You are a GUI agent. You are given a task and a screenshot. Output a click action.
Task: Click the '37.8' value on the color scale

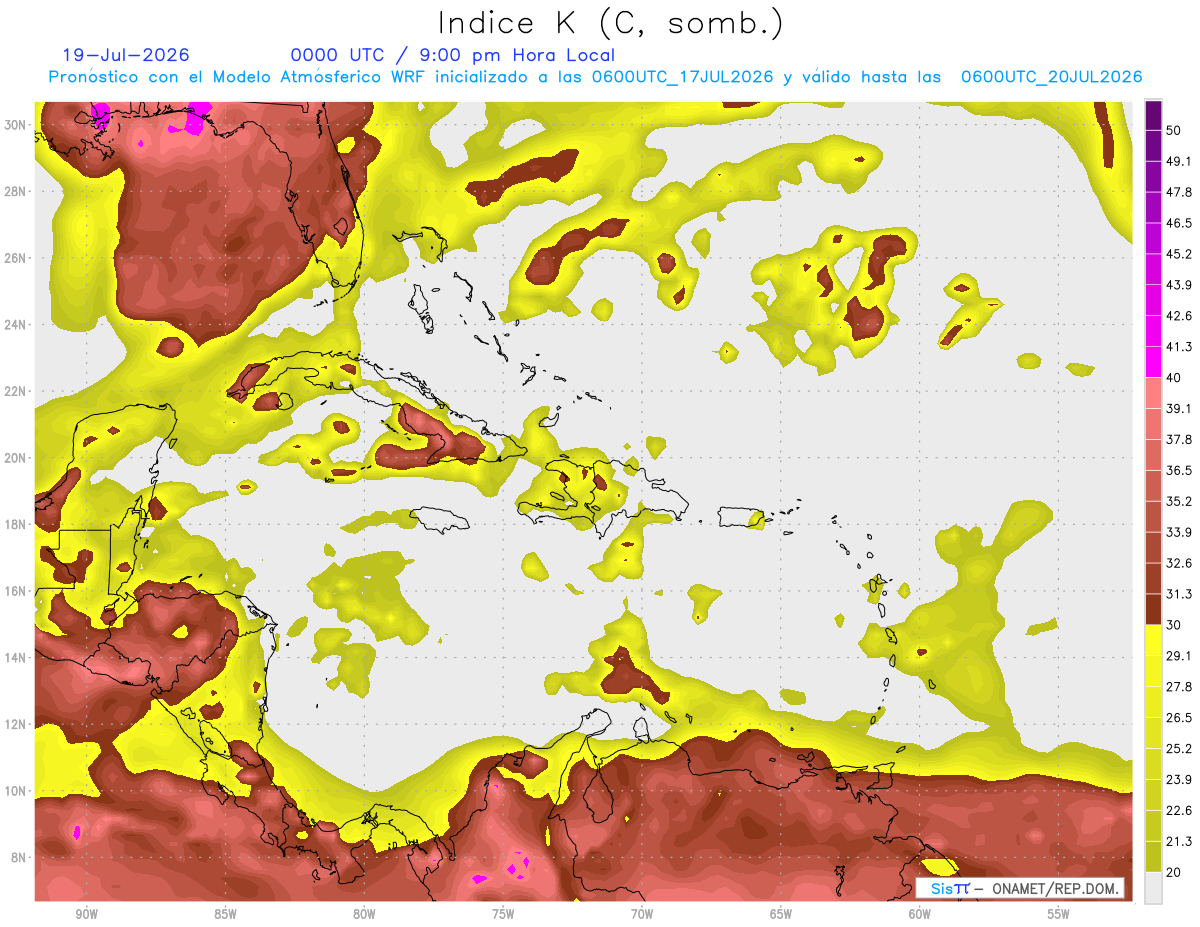(x=1179, y=440)
